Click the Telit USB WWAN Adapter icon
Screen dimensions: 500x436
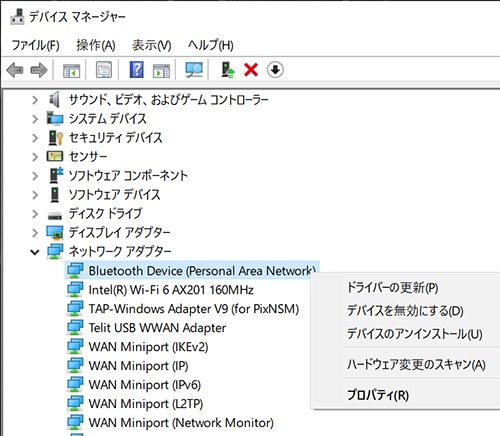coord(75,327)
